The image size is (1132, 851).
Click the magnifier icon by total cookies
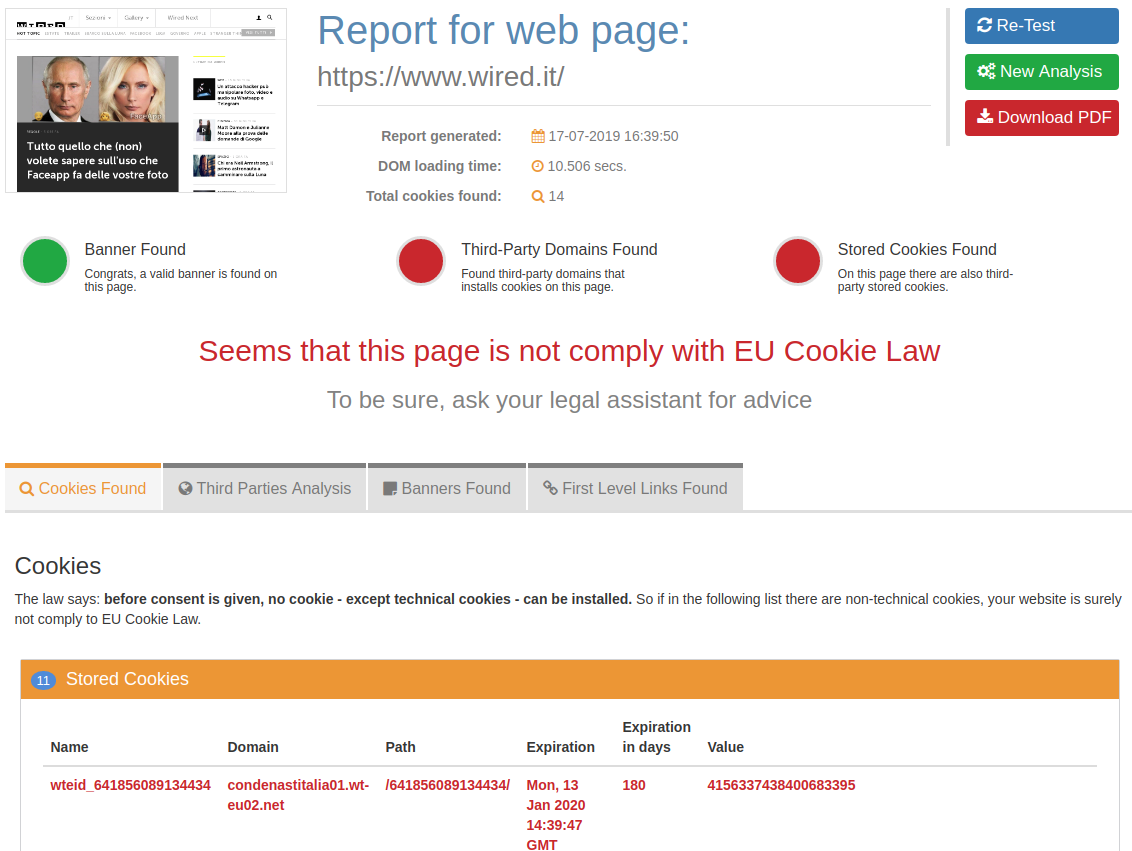click(537, 196)
